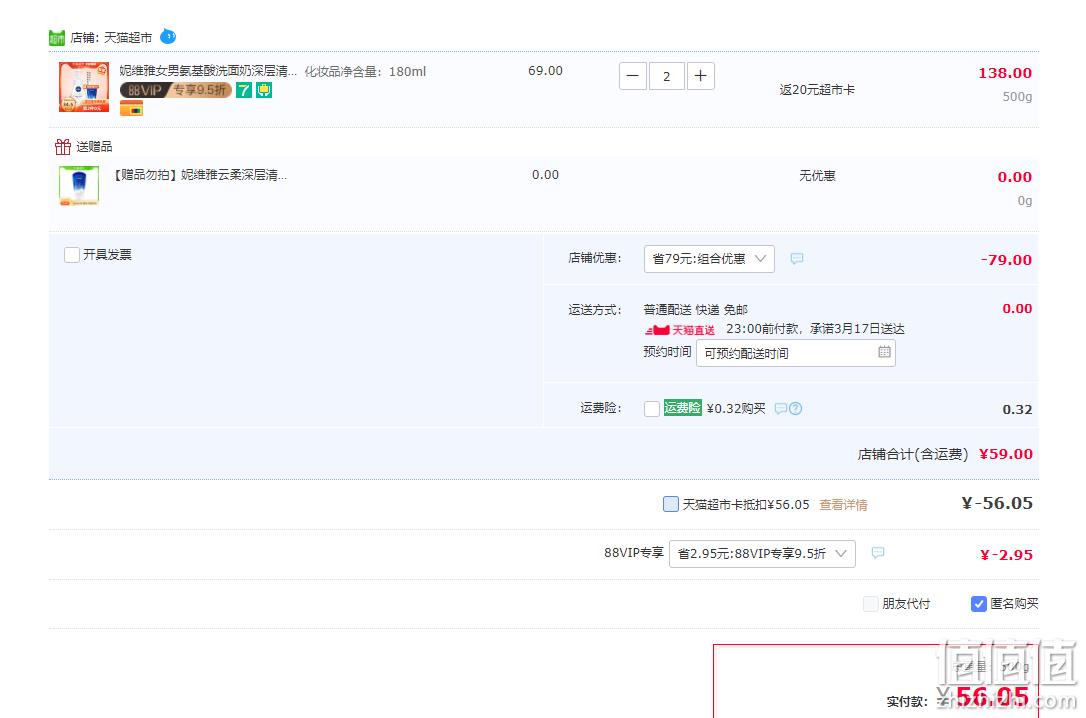Click the 无优惠 text in gift row
The width and height of the screenshot is (1086, 718).
pos(817,176)
